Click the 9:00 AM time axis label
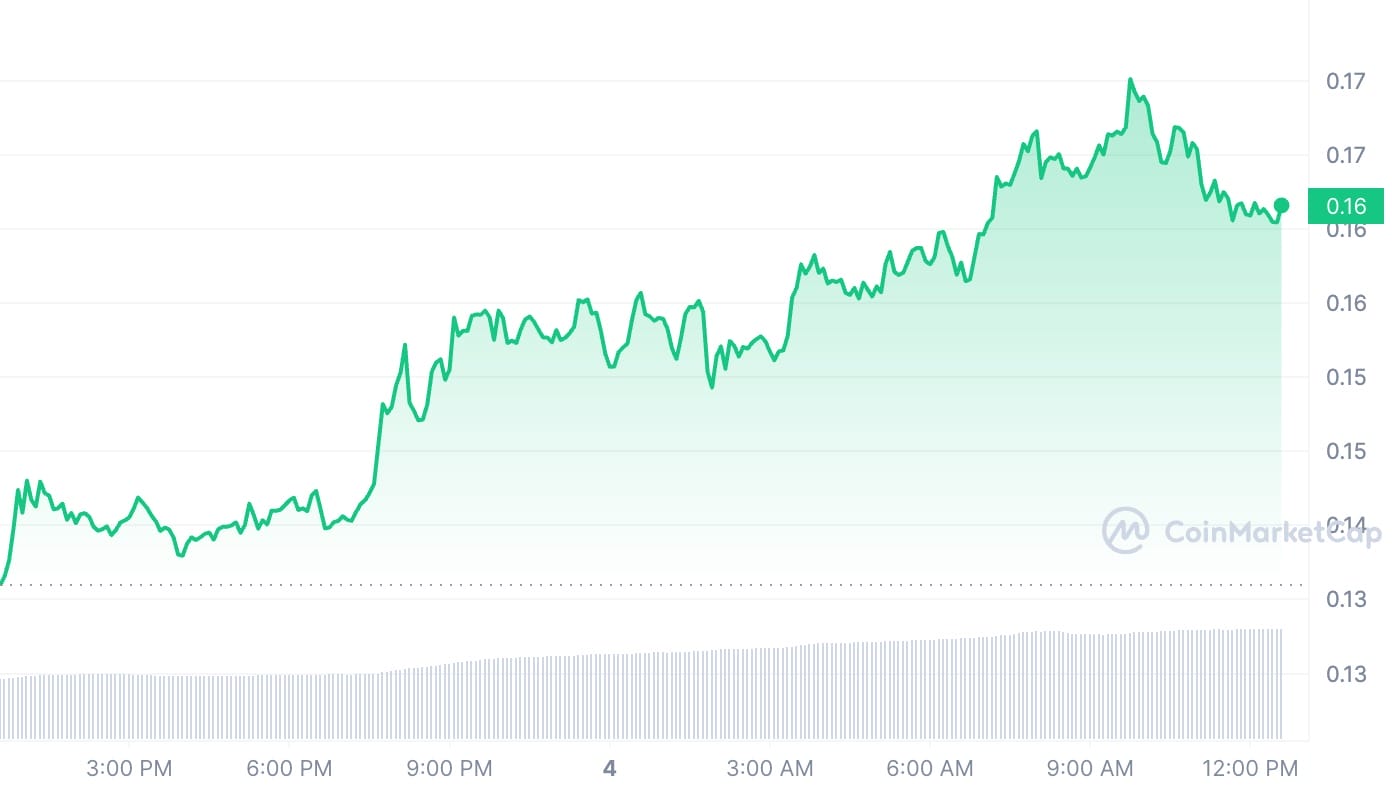 [x=1090, y=768]
